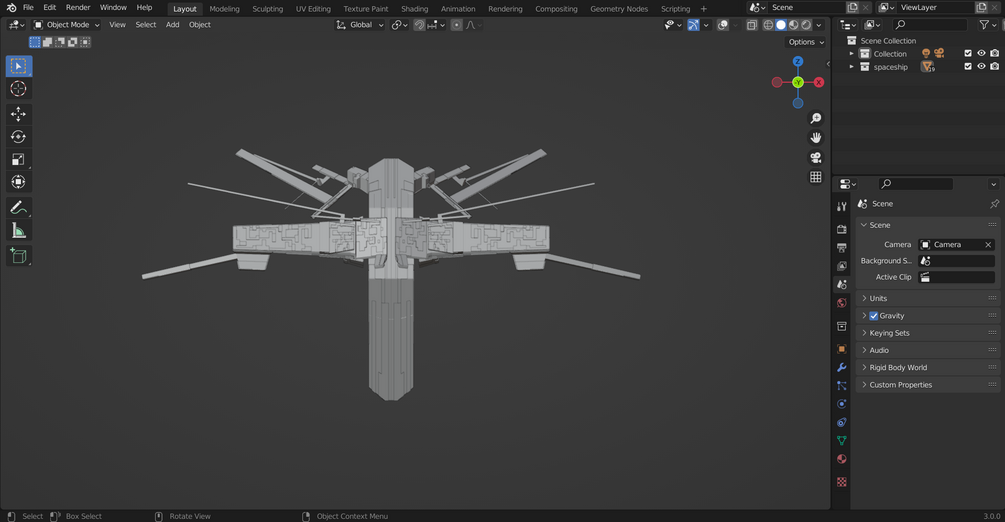The width and height of the screenshot is (1005, 522).
Task: Select the Rotate tool
Action: point(19,137)
